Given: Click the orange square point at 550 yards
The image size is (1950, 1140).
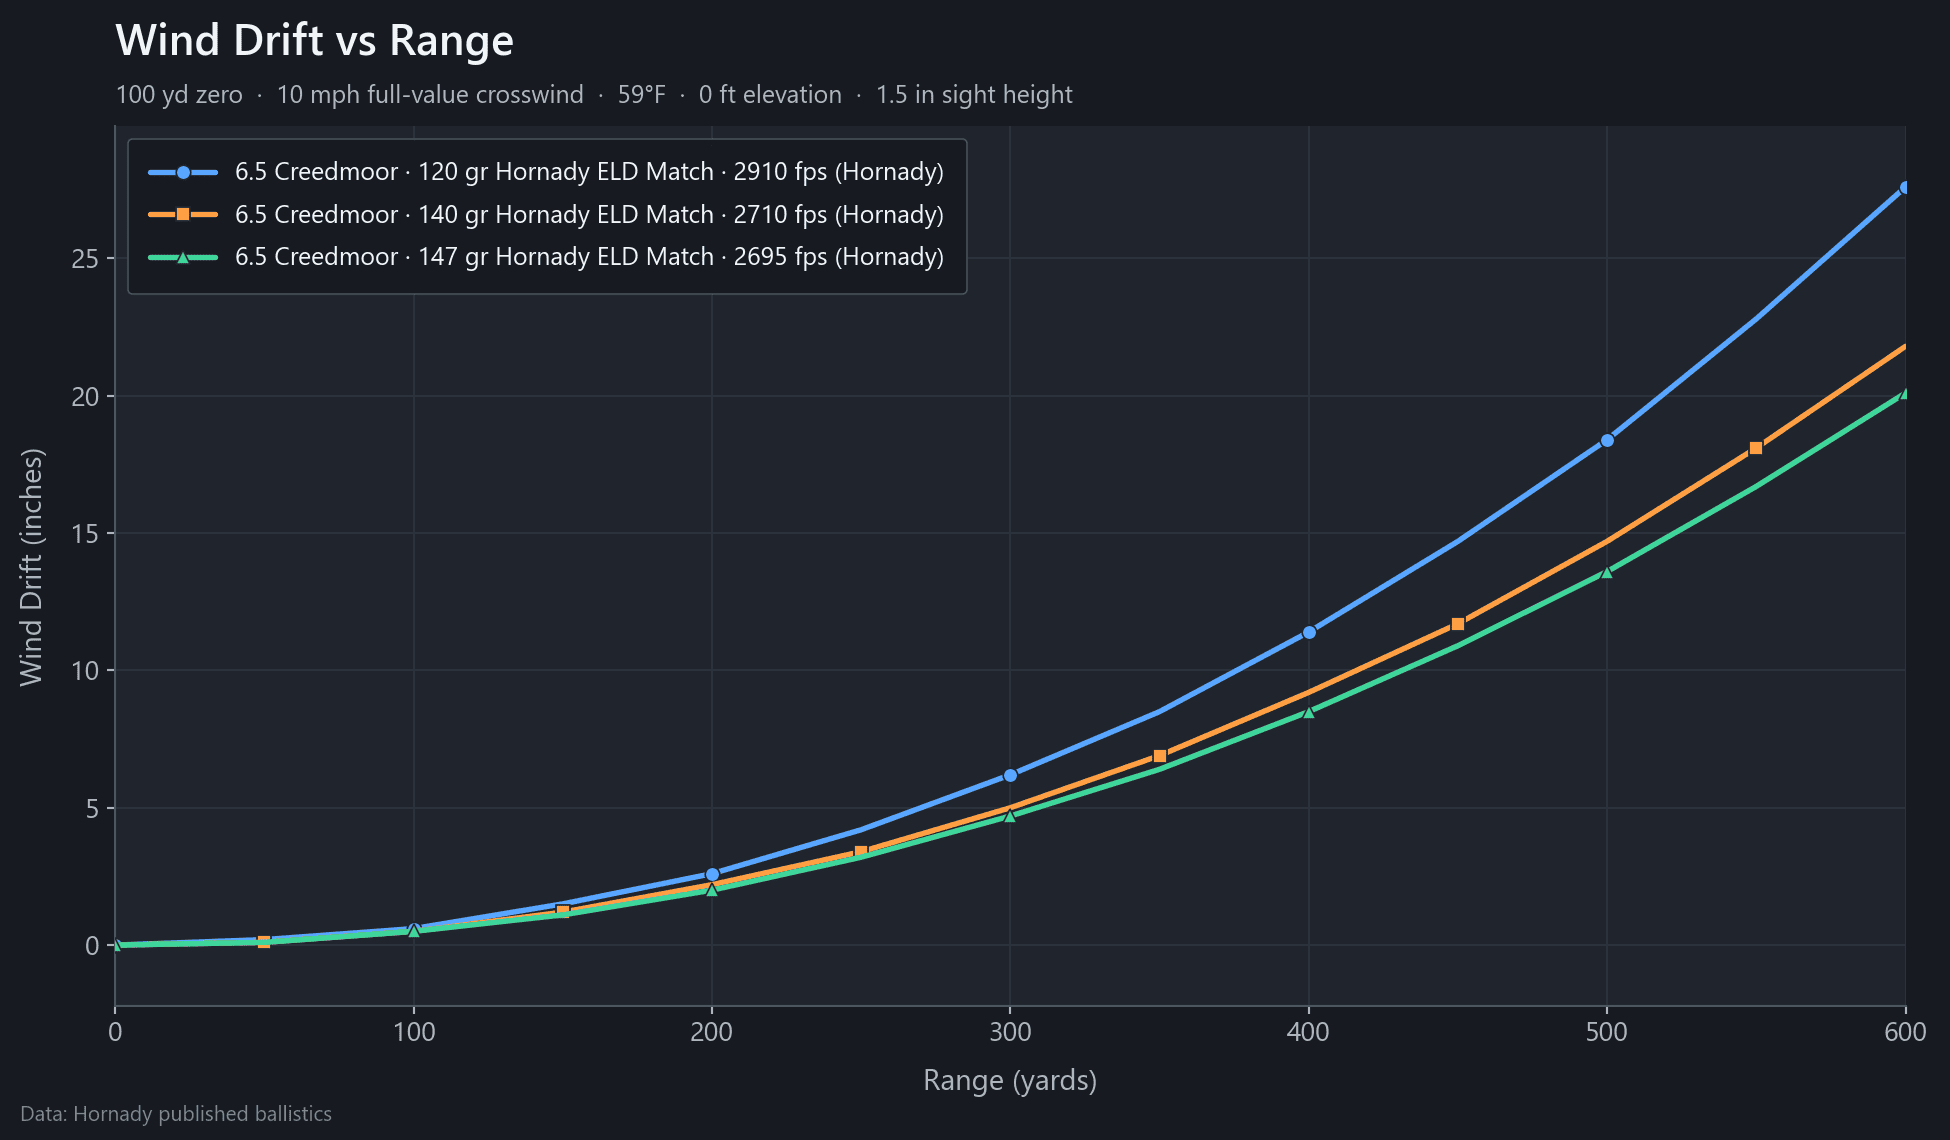Looking at the screenshot, I should tap(1756, 448).
